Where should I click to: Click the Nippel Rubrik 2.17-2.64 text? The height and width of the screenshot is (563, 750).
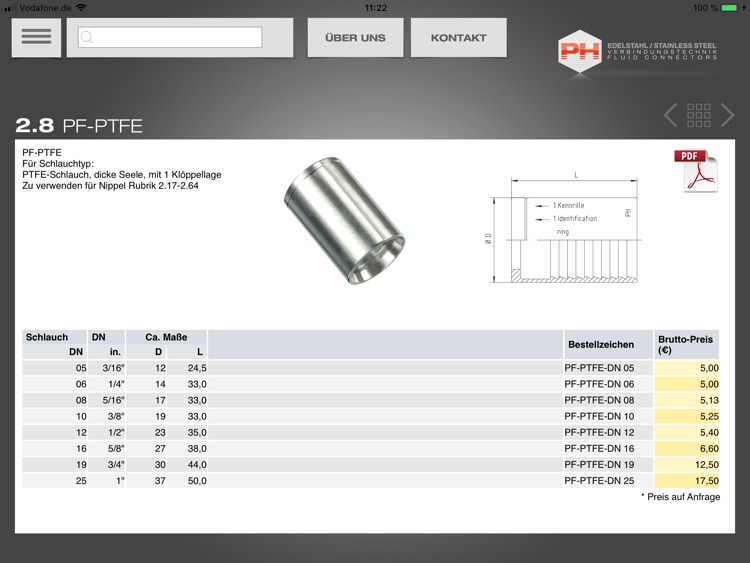tap(148, 186)
